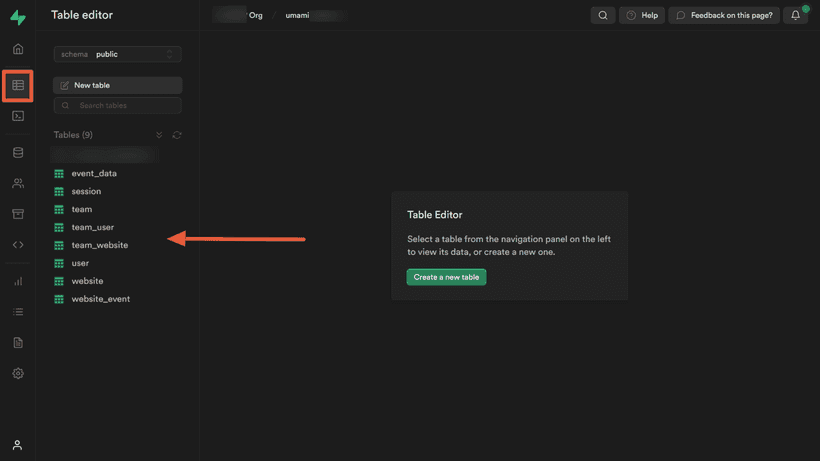
Task: Collapse the tables list with chevrons icon
Action: pyautogui.click(x=159, y=135)
